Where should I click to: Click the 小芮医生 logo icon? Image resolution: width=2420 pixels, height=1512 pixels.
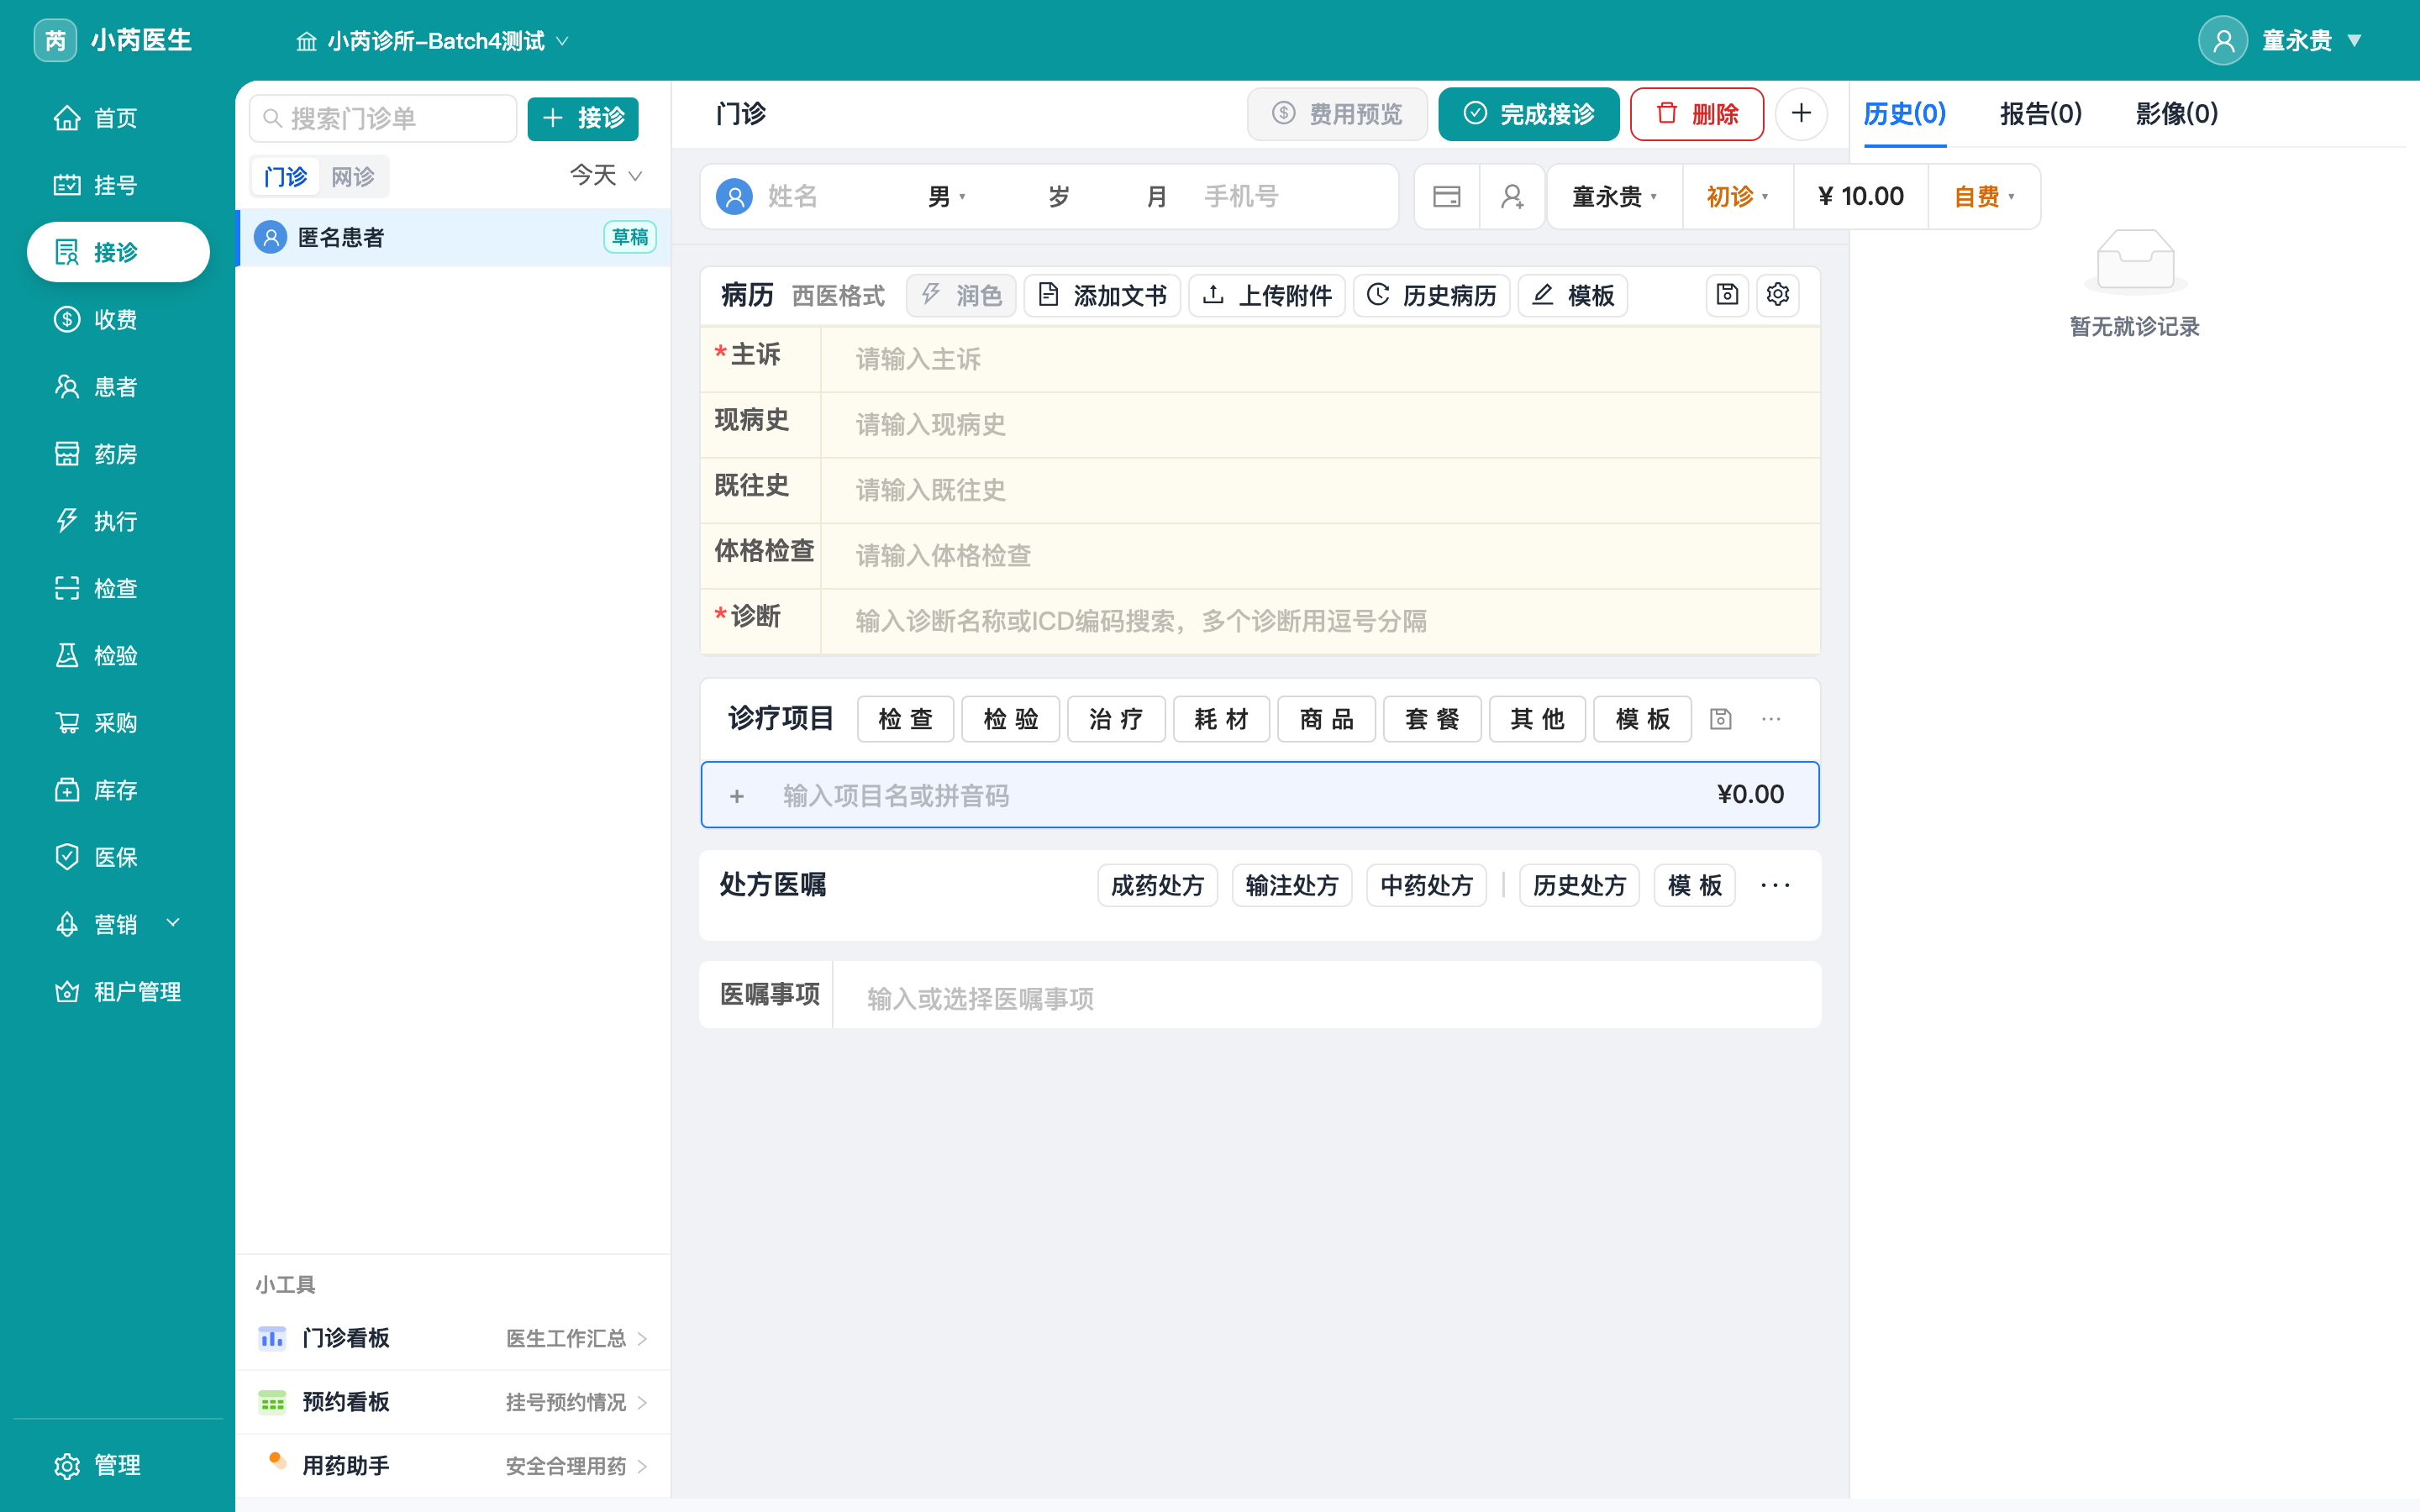[55, 40]
